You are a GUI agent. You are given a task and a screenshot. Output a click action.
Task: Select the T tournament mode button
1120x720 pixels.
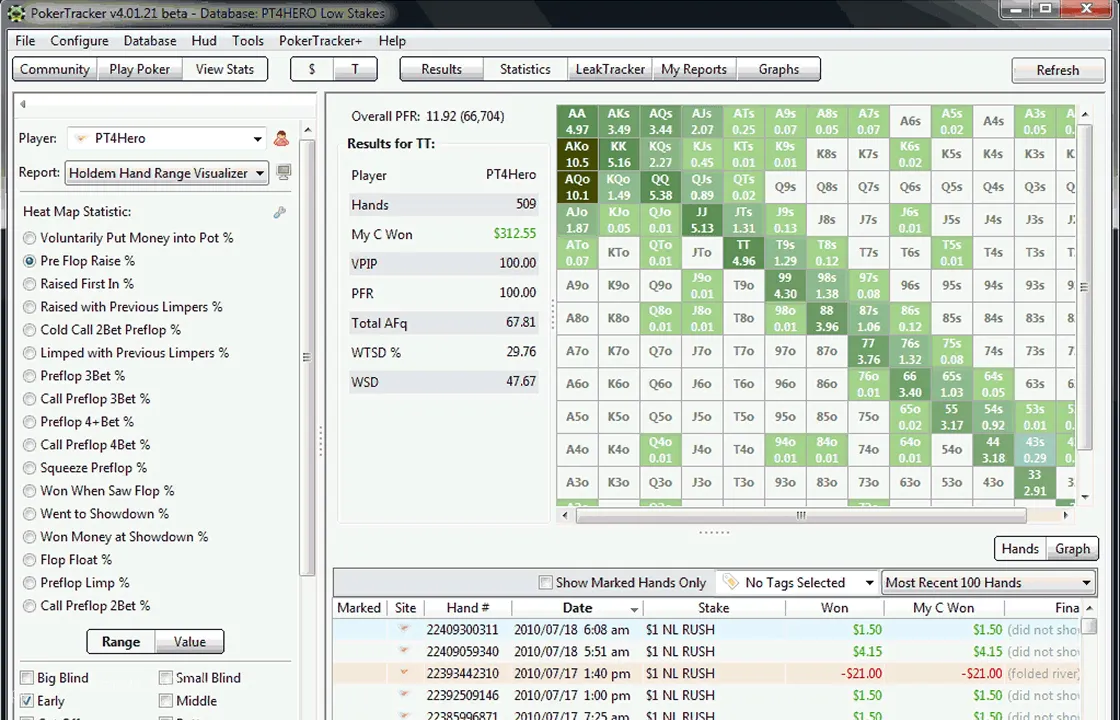(355, 69)
